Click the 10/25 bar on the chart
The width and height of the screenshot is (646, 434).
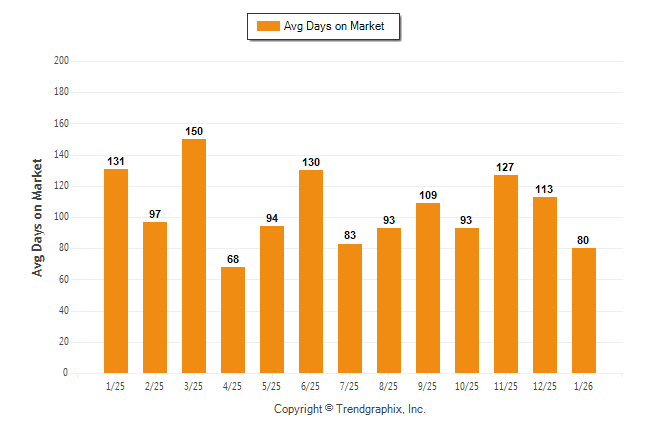tap(467, 300)
